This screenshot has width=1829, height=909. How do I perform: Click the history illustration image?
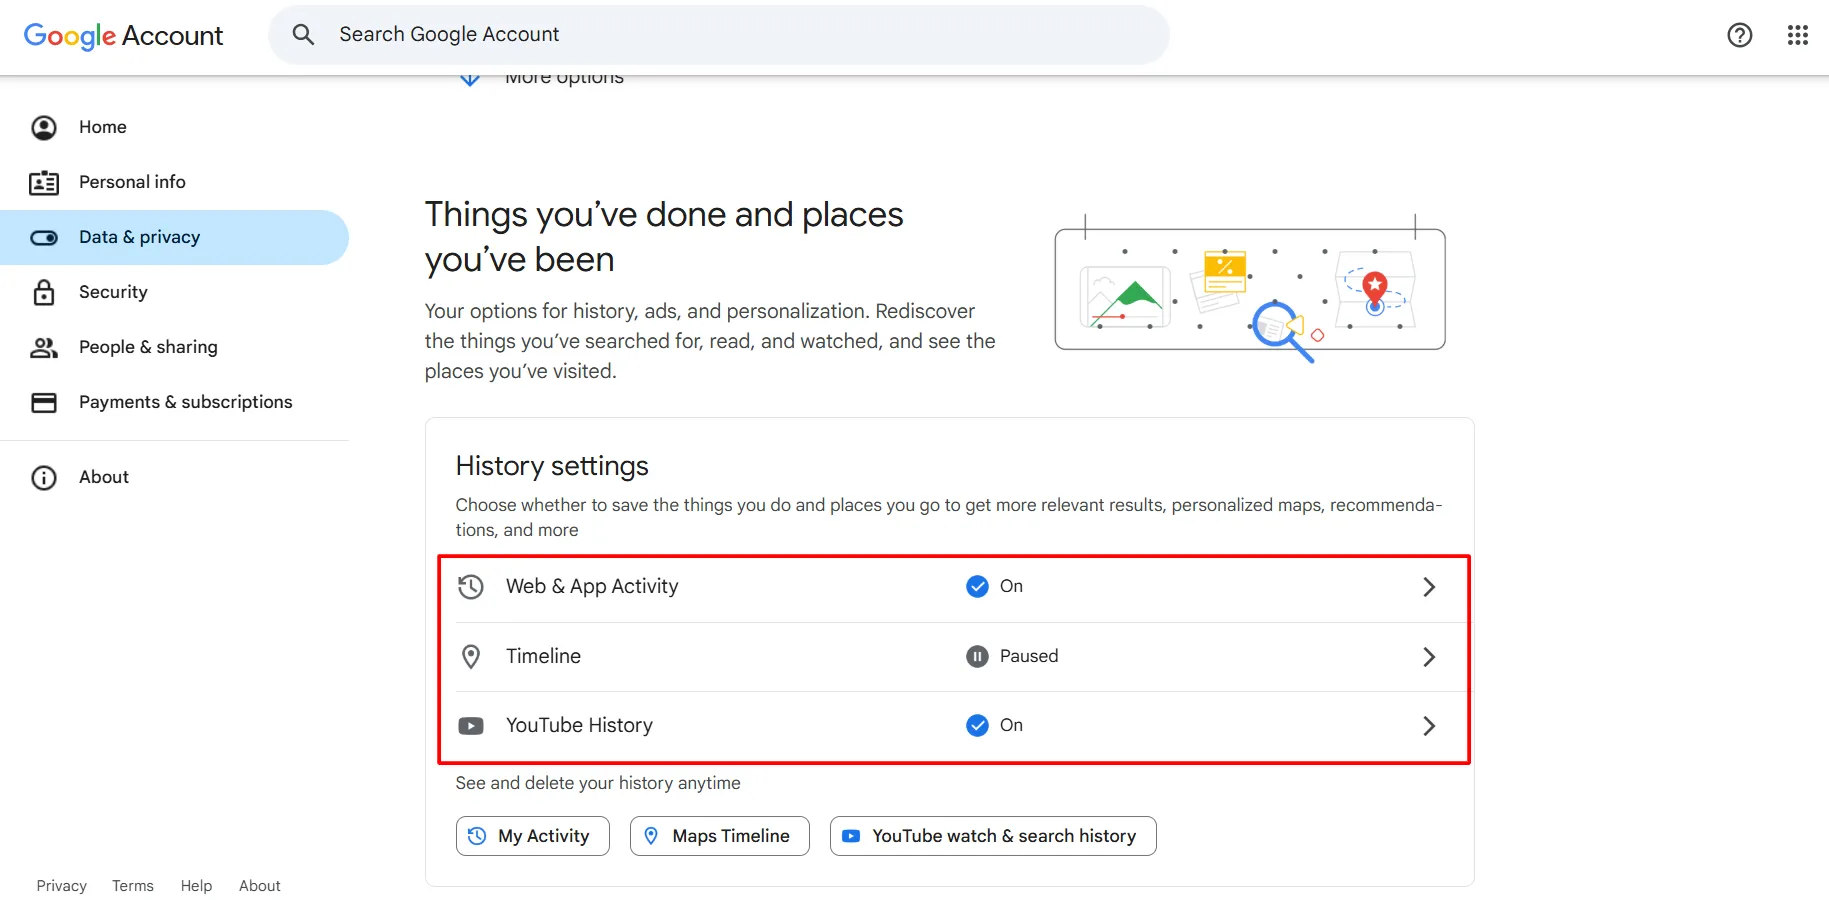[x=1250, y=288]
